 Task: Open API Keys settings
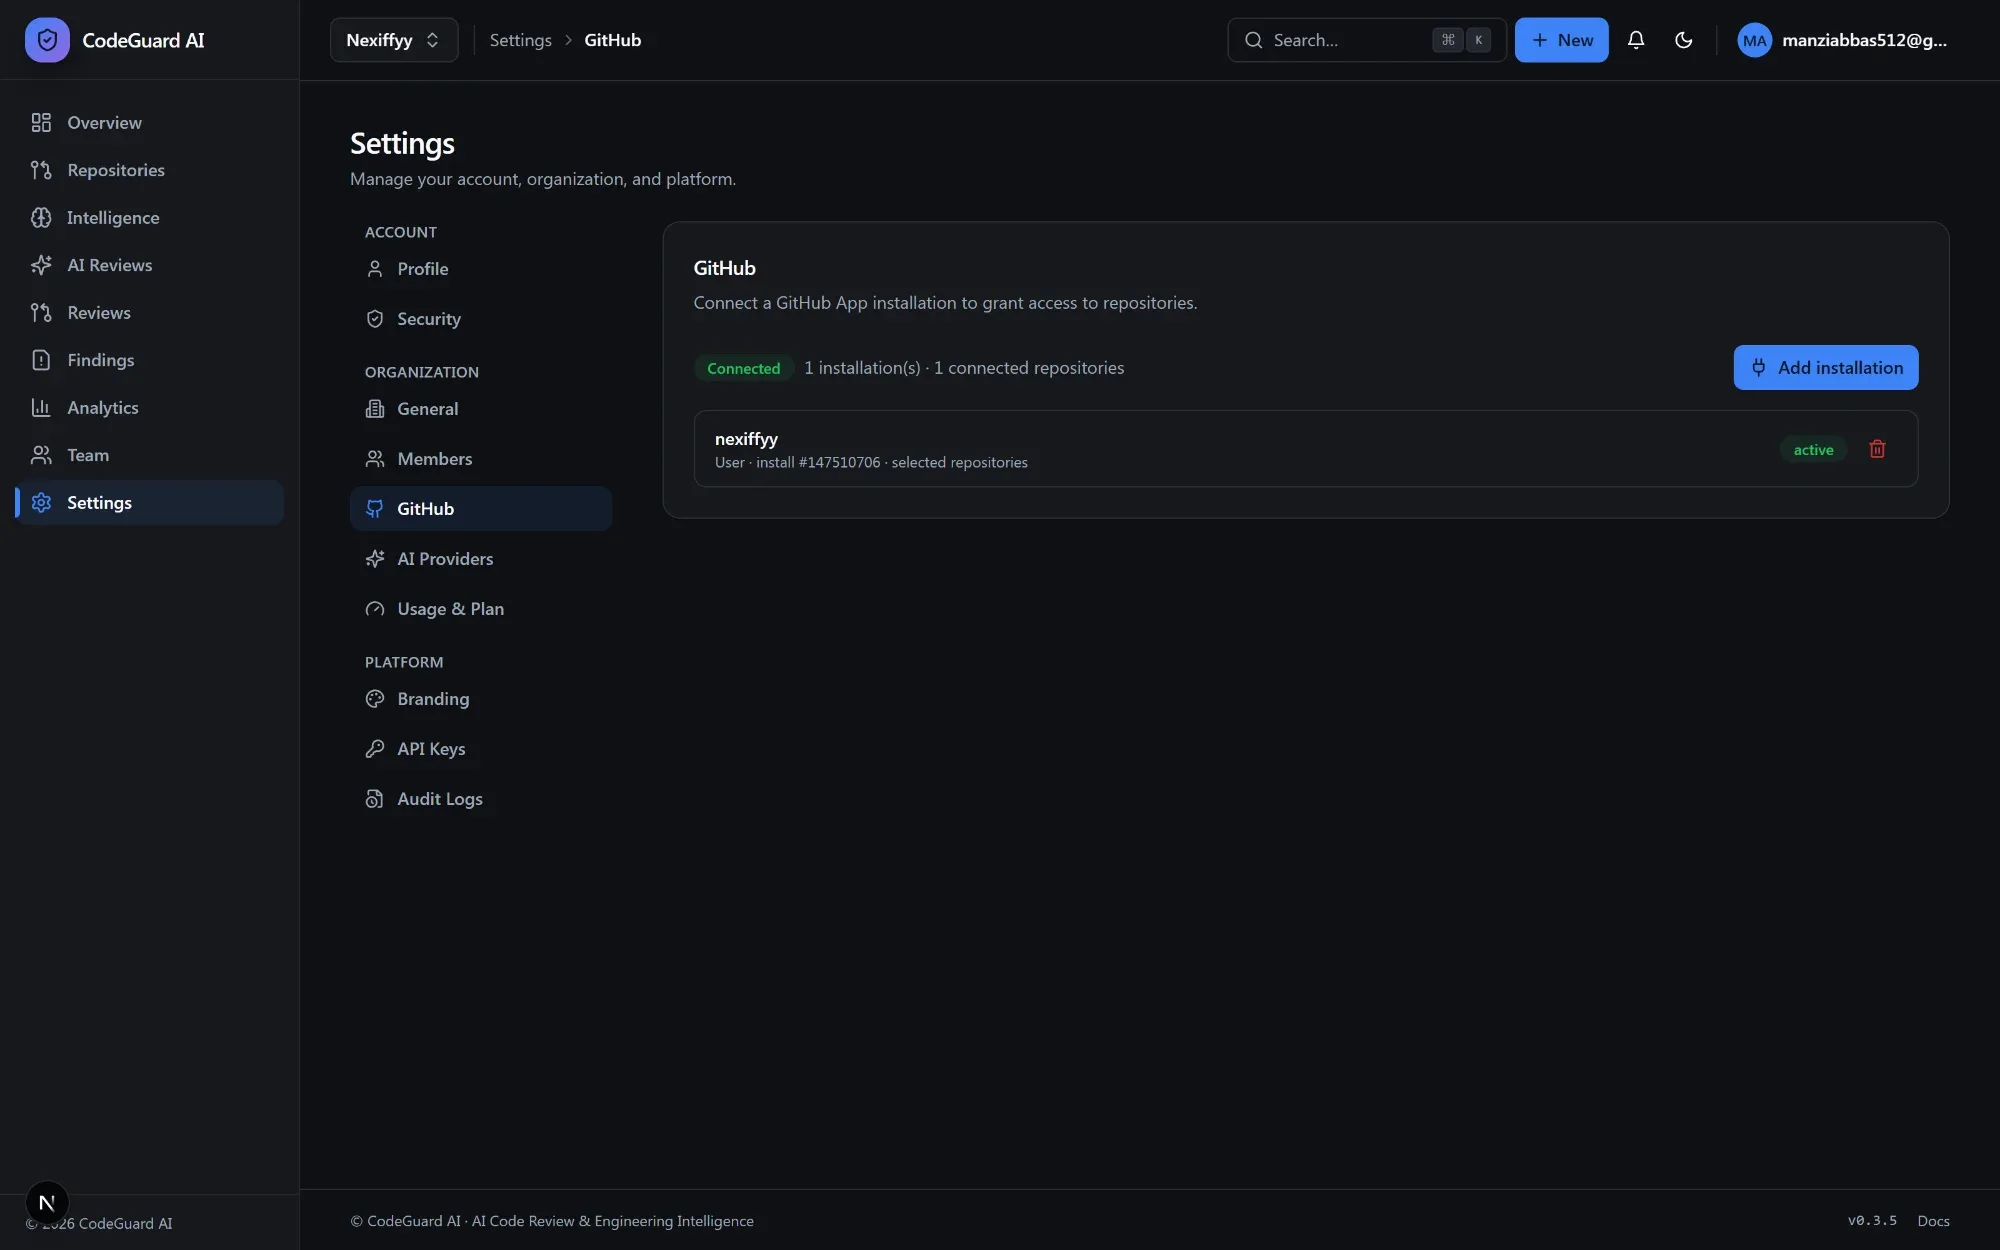coord(481,749)
